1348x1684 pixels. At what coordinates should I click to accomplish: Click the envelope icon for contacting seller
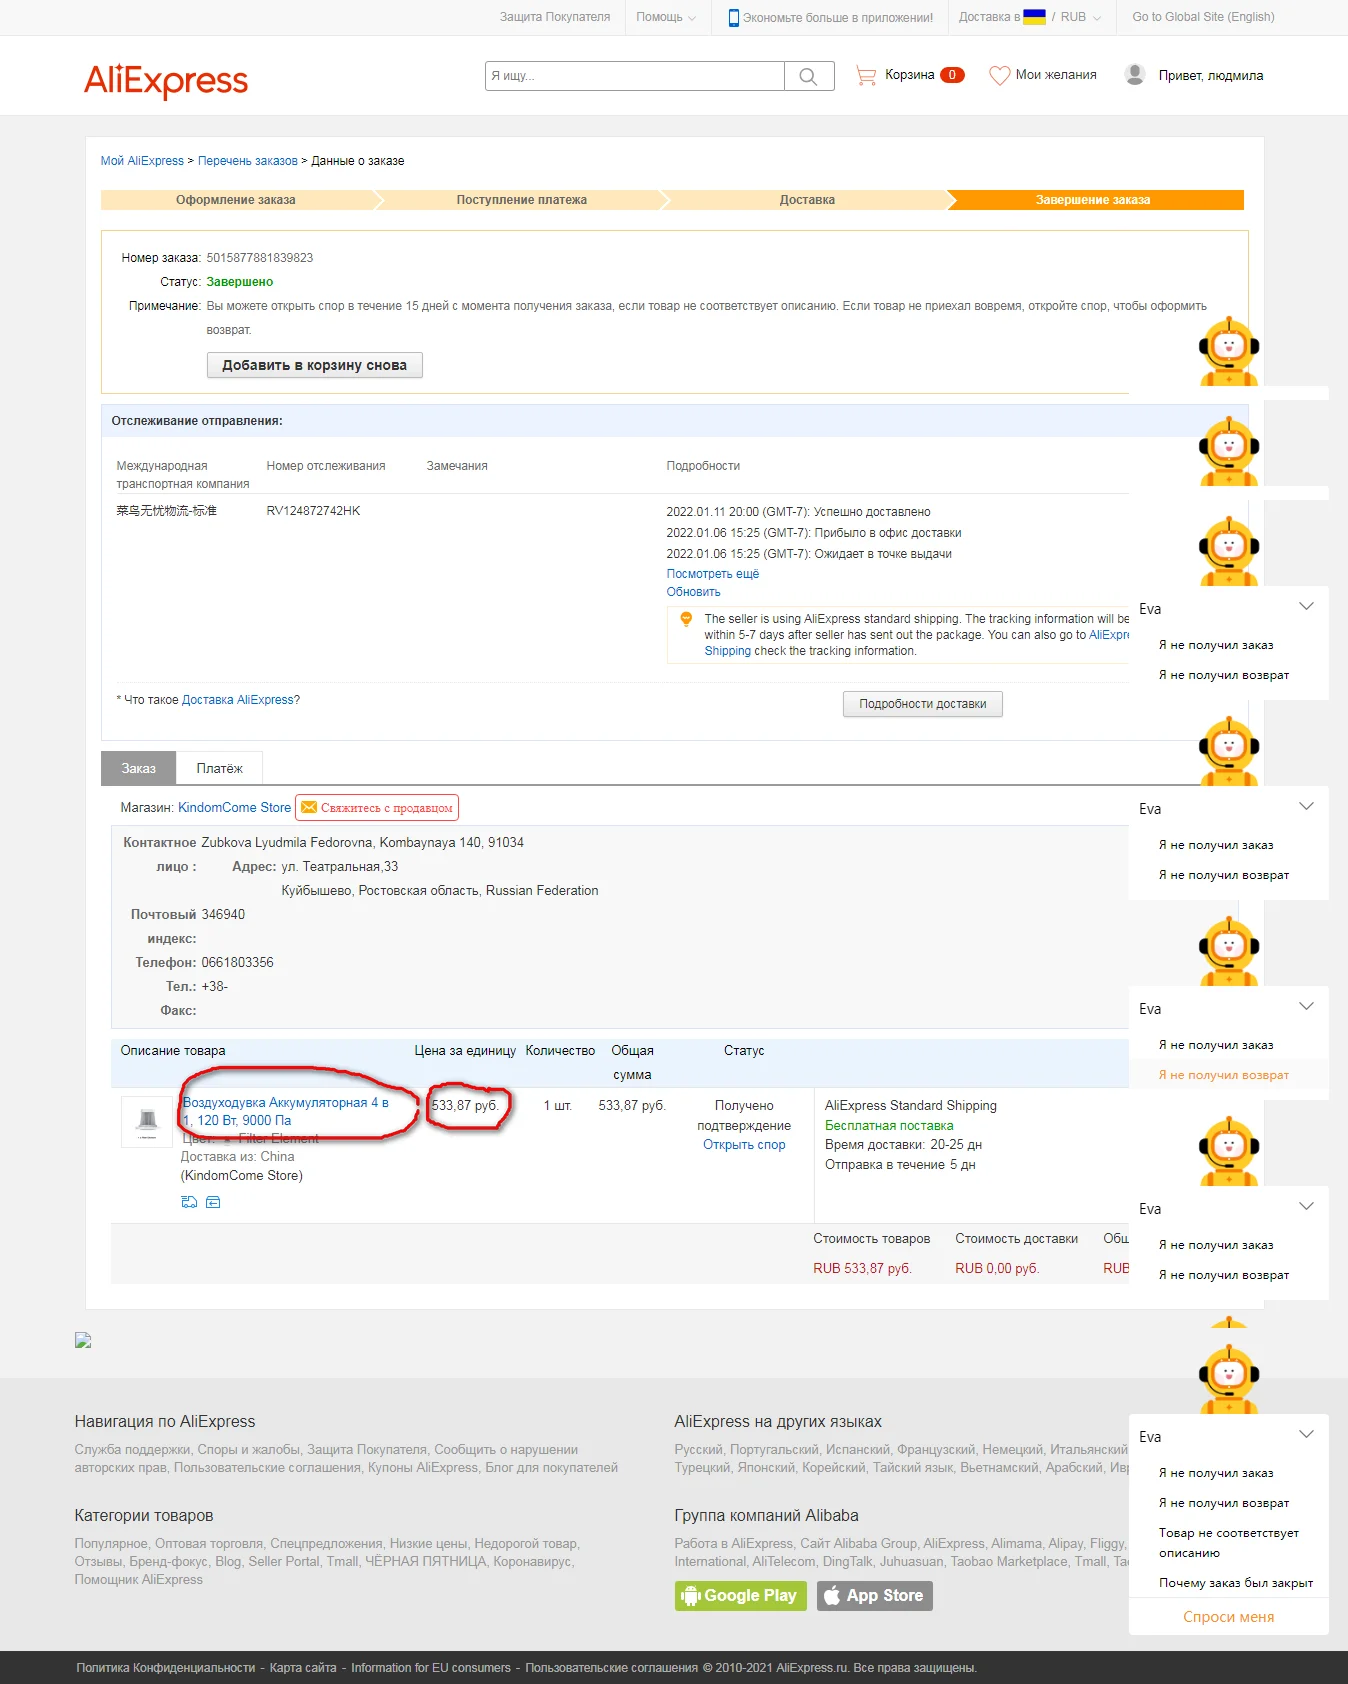[309, 807]
